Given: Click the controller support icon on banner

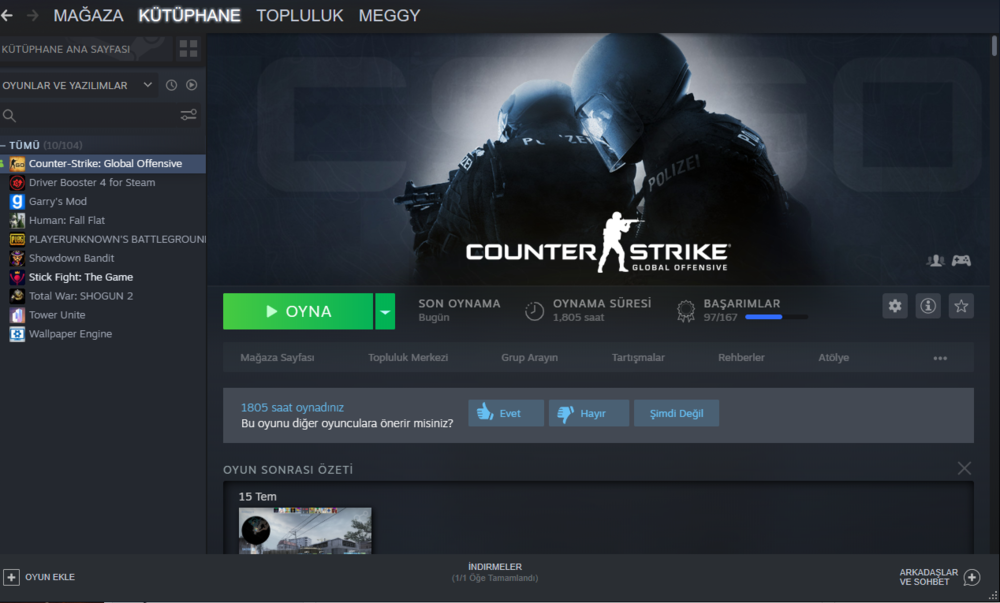Looking at the screenshot, I should [x=961, y=260].
